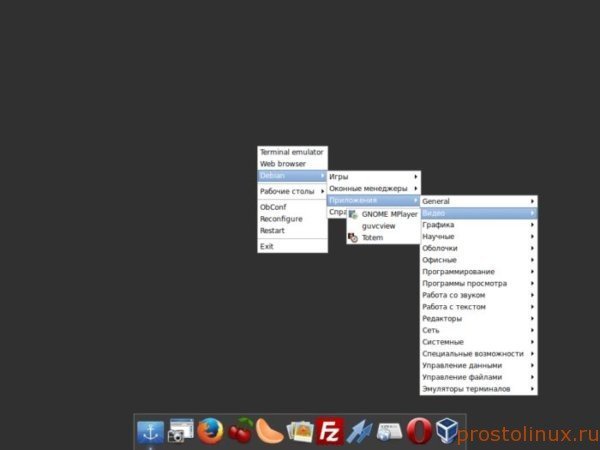600x450 pixels.
Task: Open the cherries app in dock
Action: click(240, 431)
